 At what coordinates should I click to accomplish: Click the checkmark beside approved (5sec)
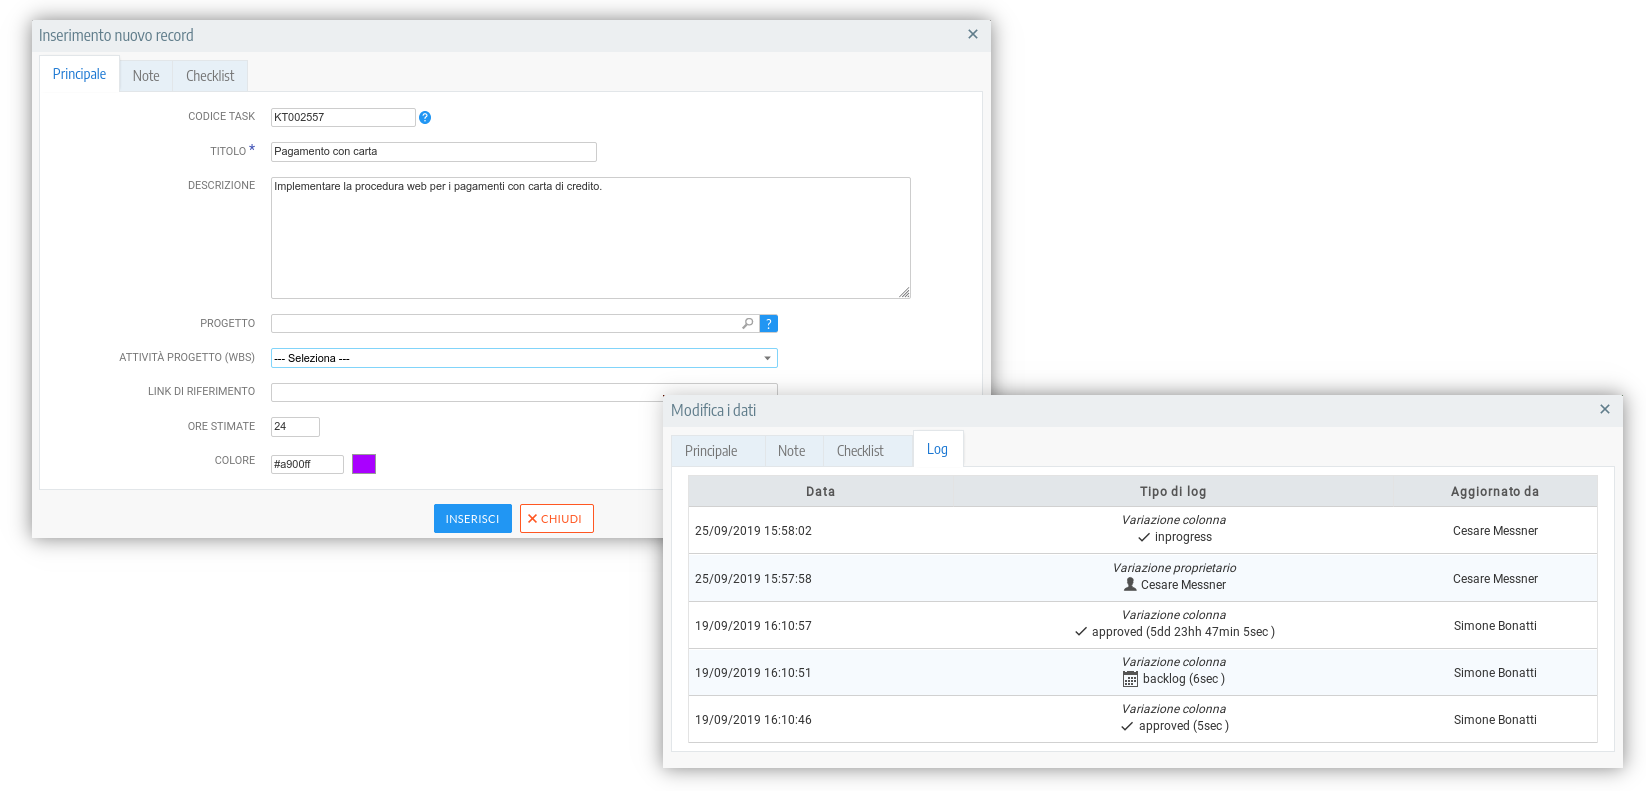[1128, 727]
